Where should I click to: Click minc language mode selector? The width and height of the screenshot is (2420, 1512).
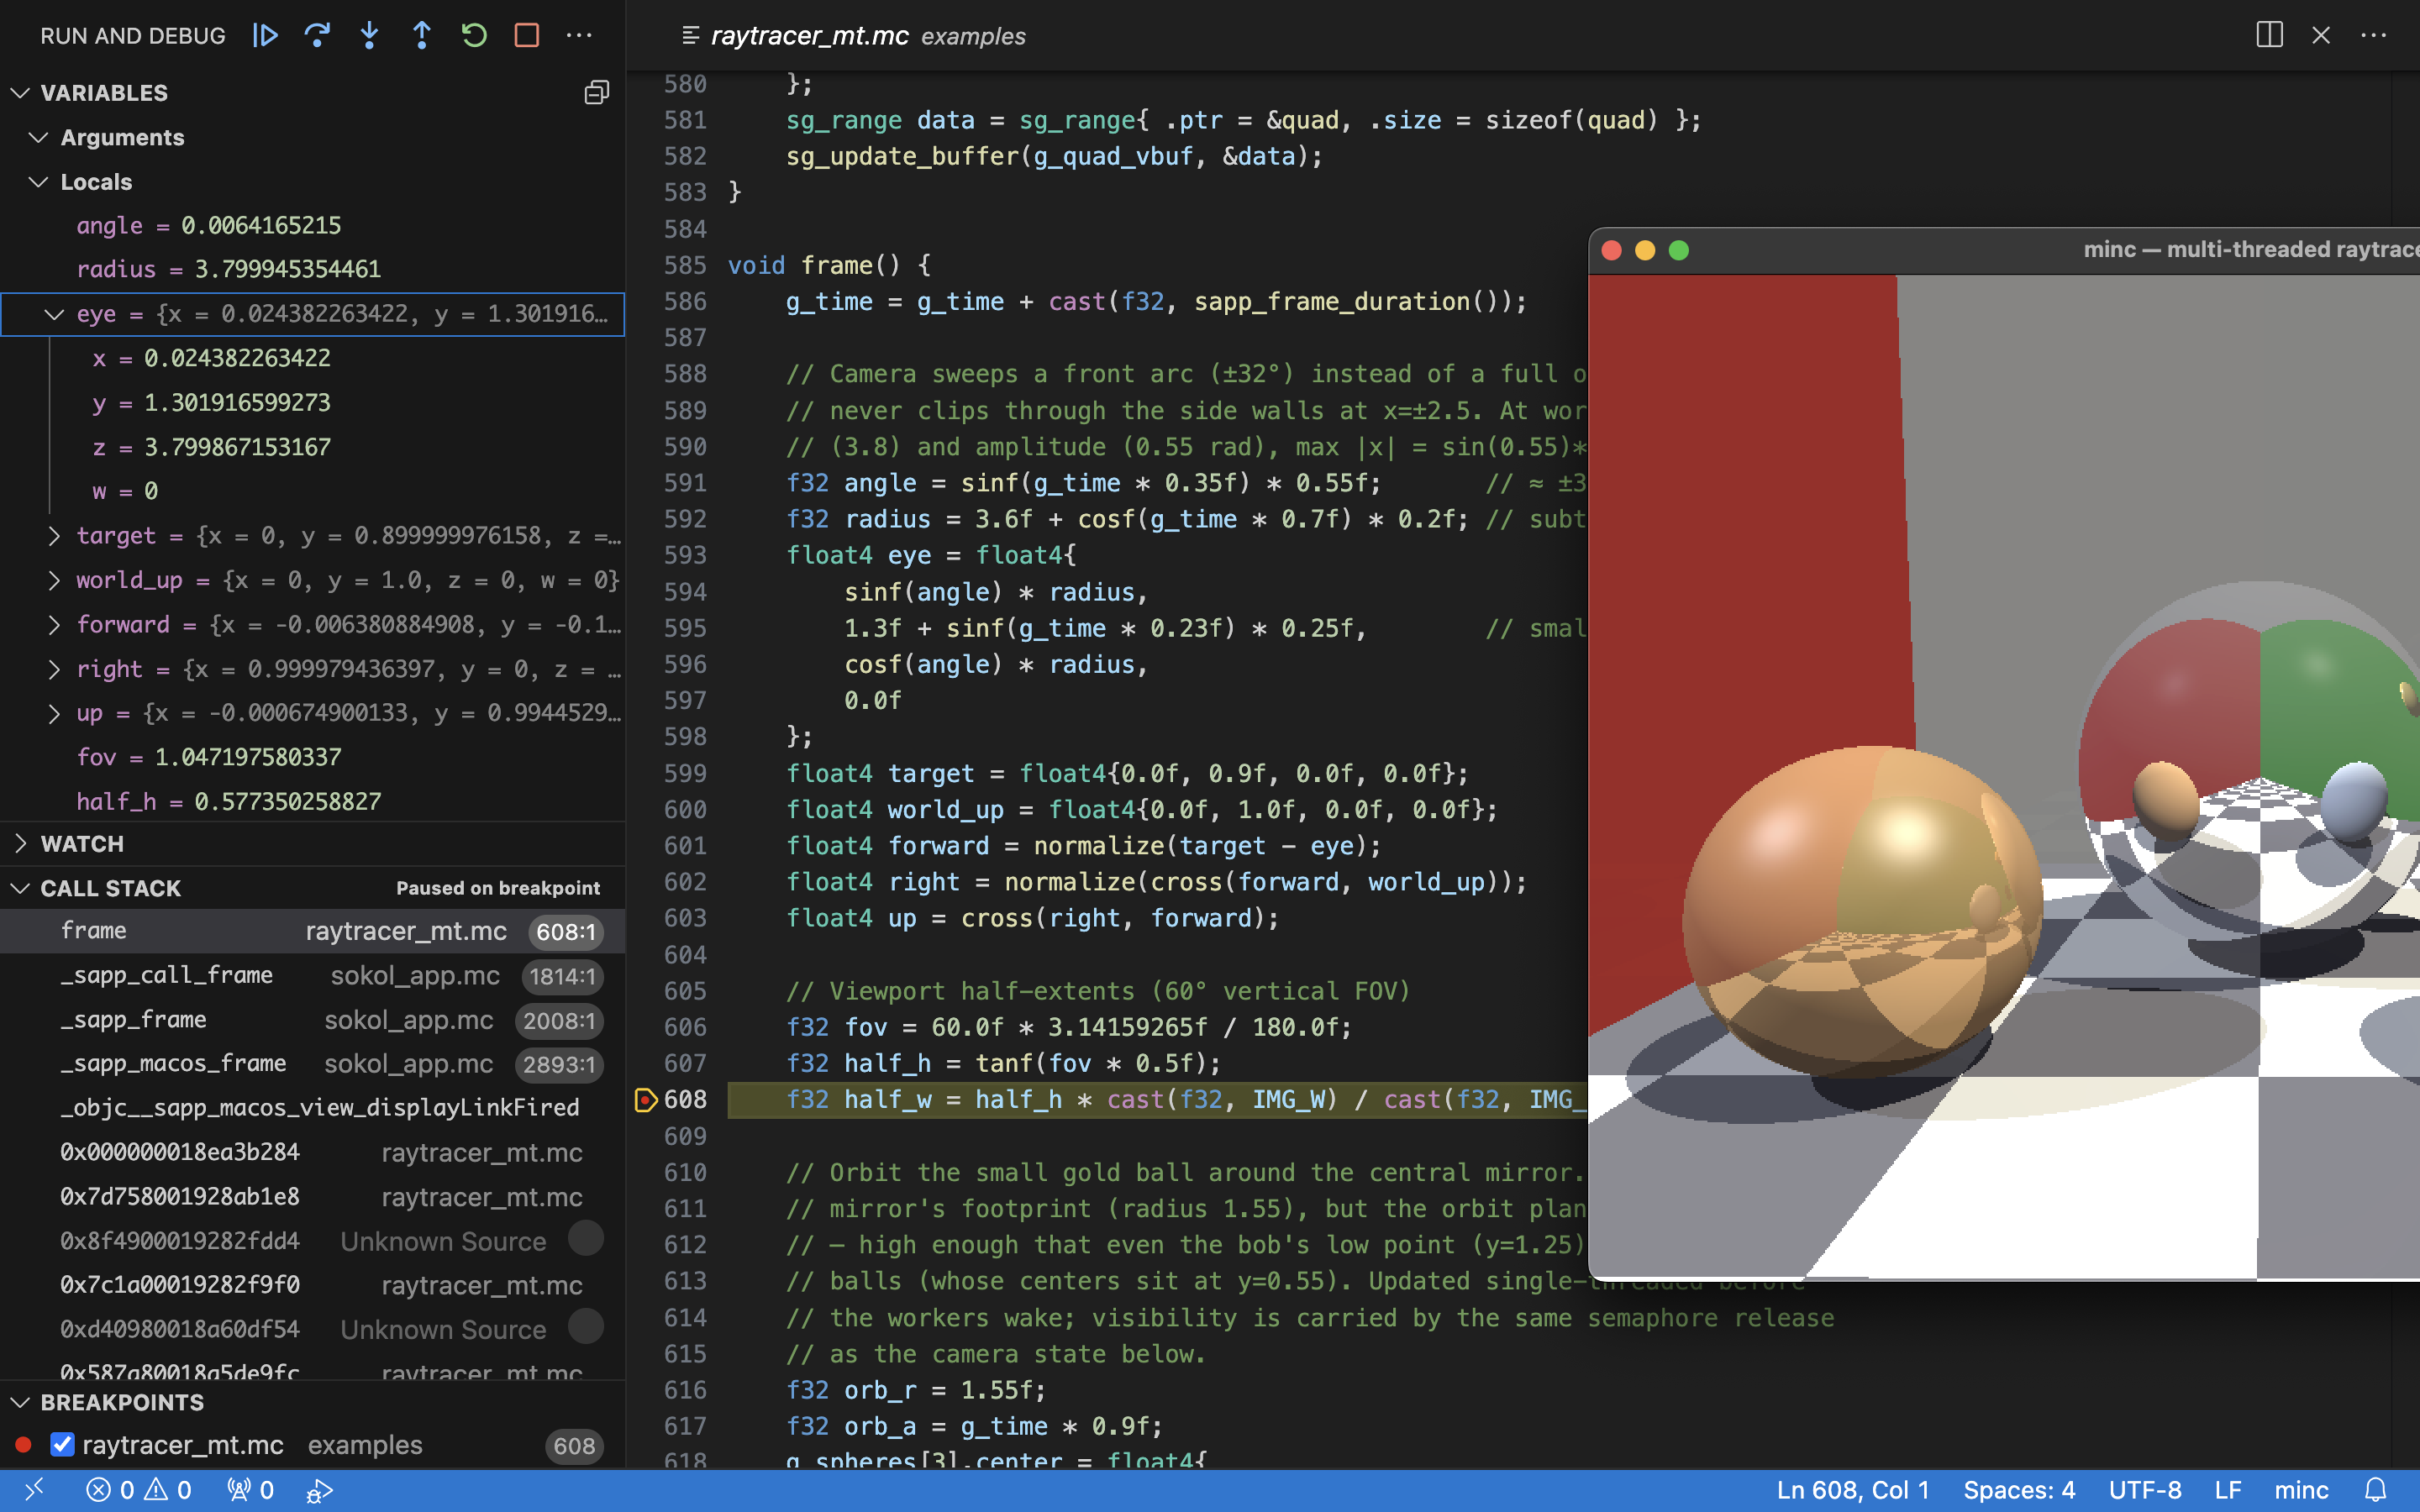click(x=2301, y=1490)
